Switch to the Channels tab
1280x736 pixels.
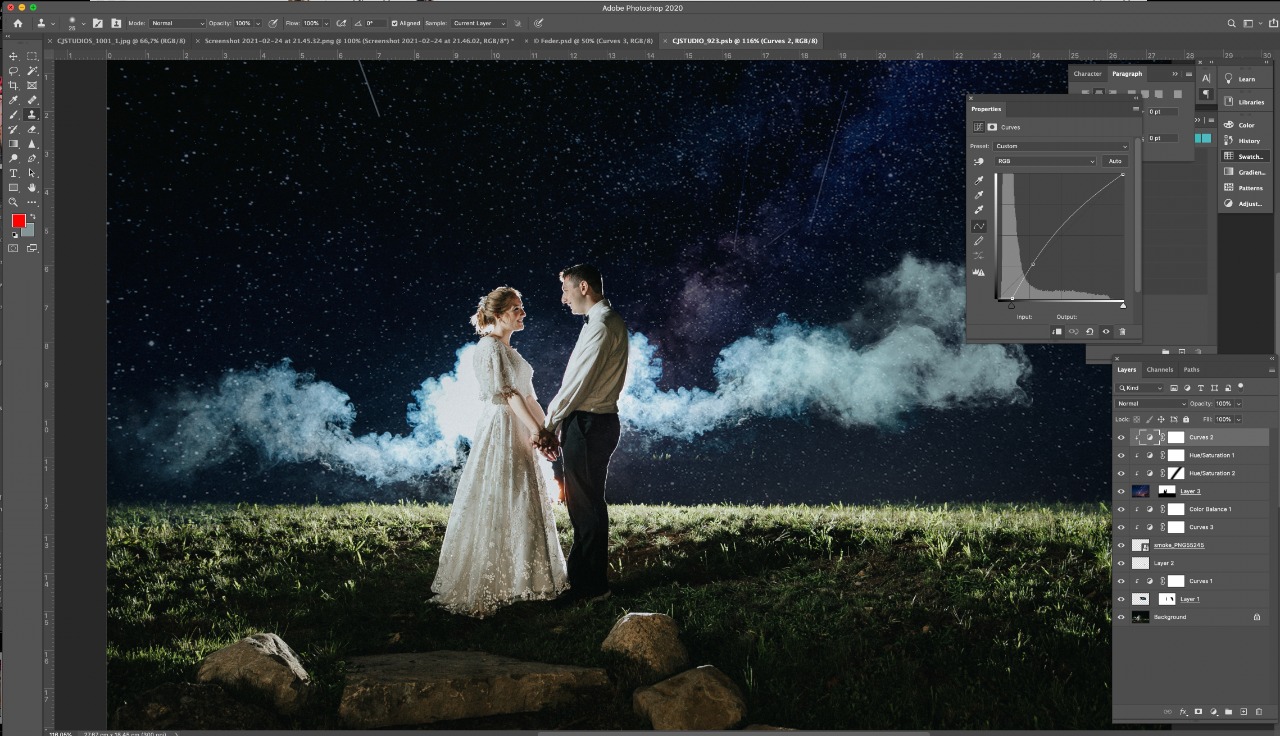(1160, 370)
